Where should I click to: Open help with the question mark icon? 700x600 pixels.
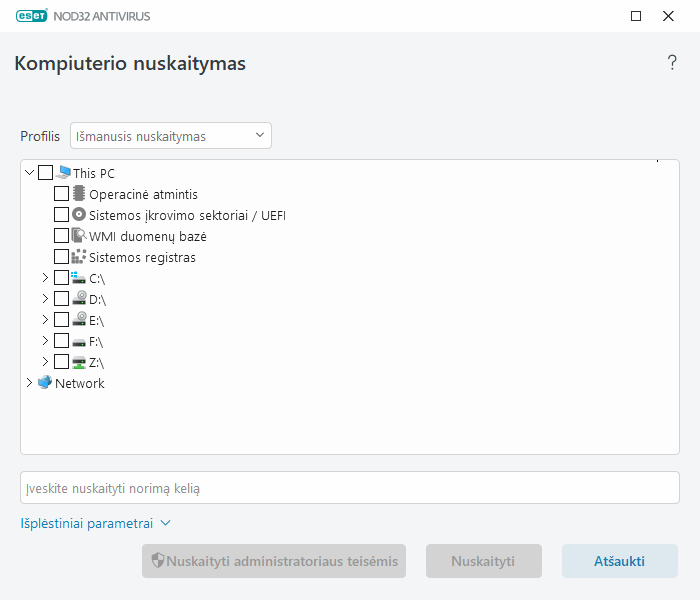[672, 63]
